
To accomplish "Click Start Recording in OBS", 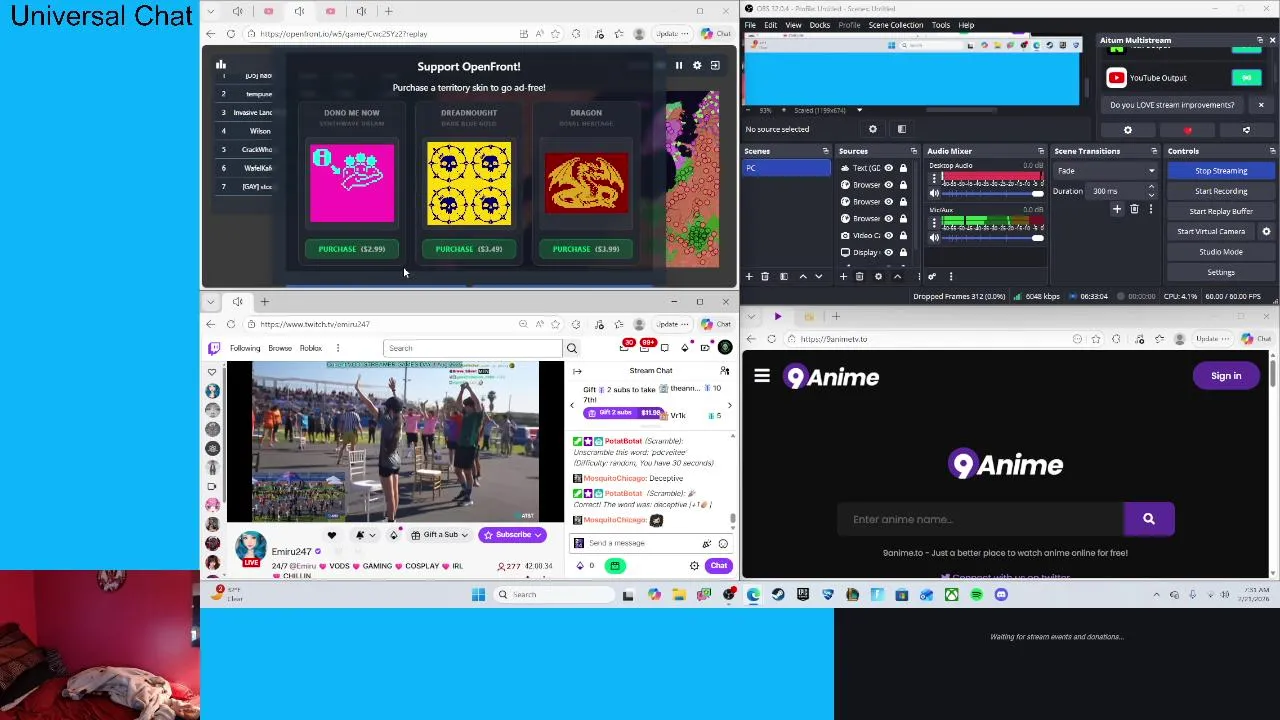I will [x=1221, y=191].
